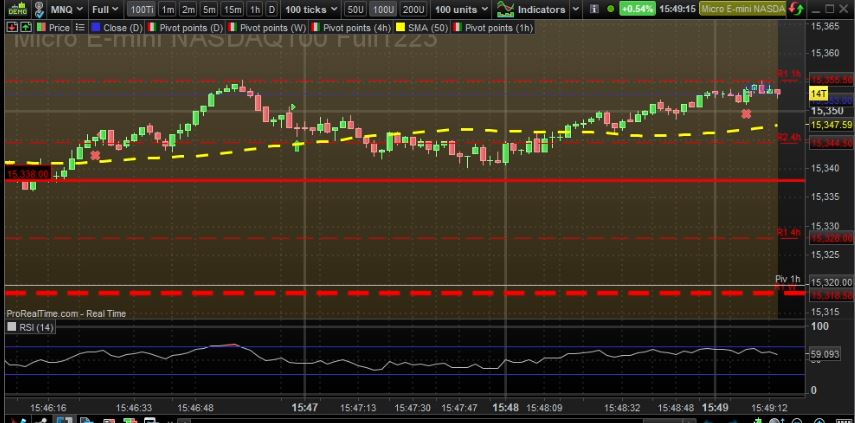This screenshot has height=423, width=855.
Task: Select the 100U history button
Action: coord(383,9)
